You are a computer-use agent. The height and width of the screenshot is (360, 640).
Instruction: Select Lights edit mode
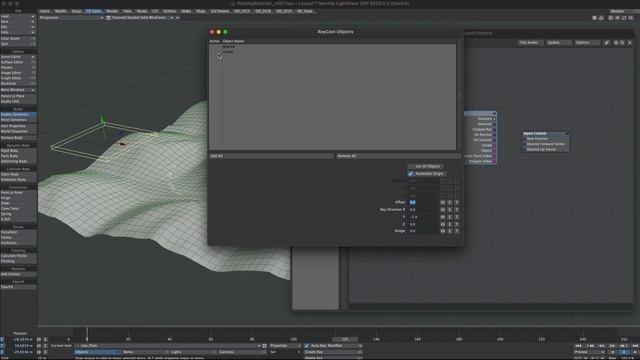(193, 352)
